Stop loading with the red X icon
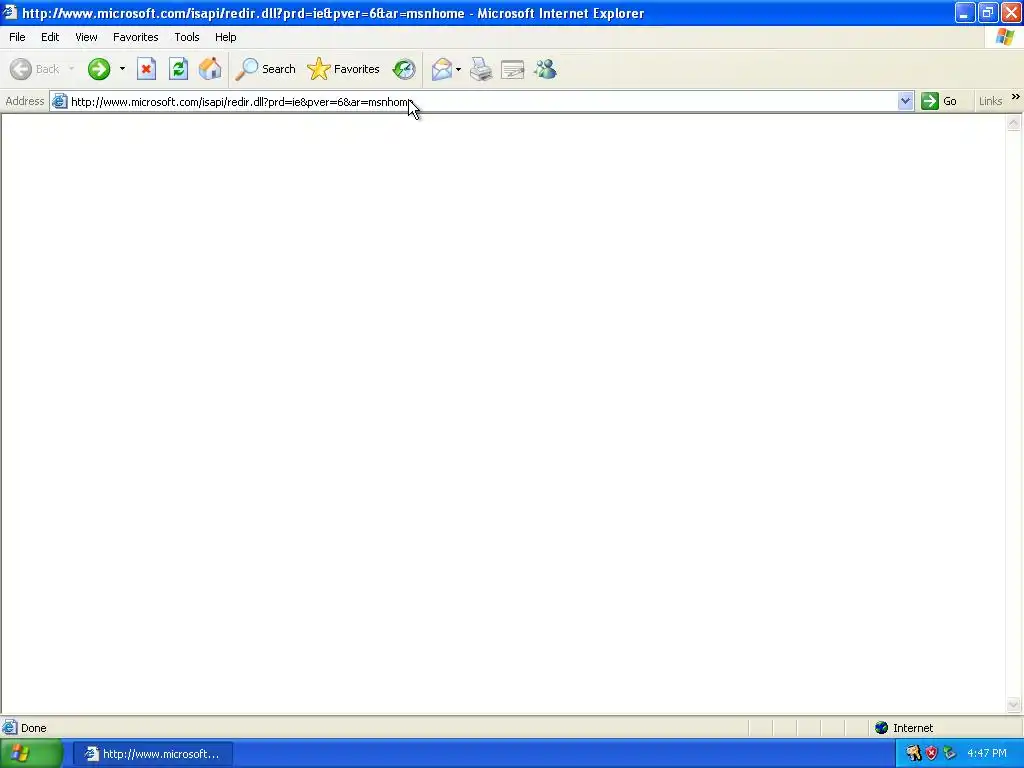The width and height of the screenshot is (1024, 768). [x=146, y=69]
